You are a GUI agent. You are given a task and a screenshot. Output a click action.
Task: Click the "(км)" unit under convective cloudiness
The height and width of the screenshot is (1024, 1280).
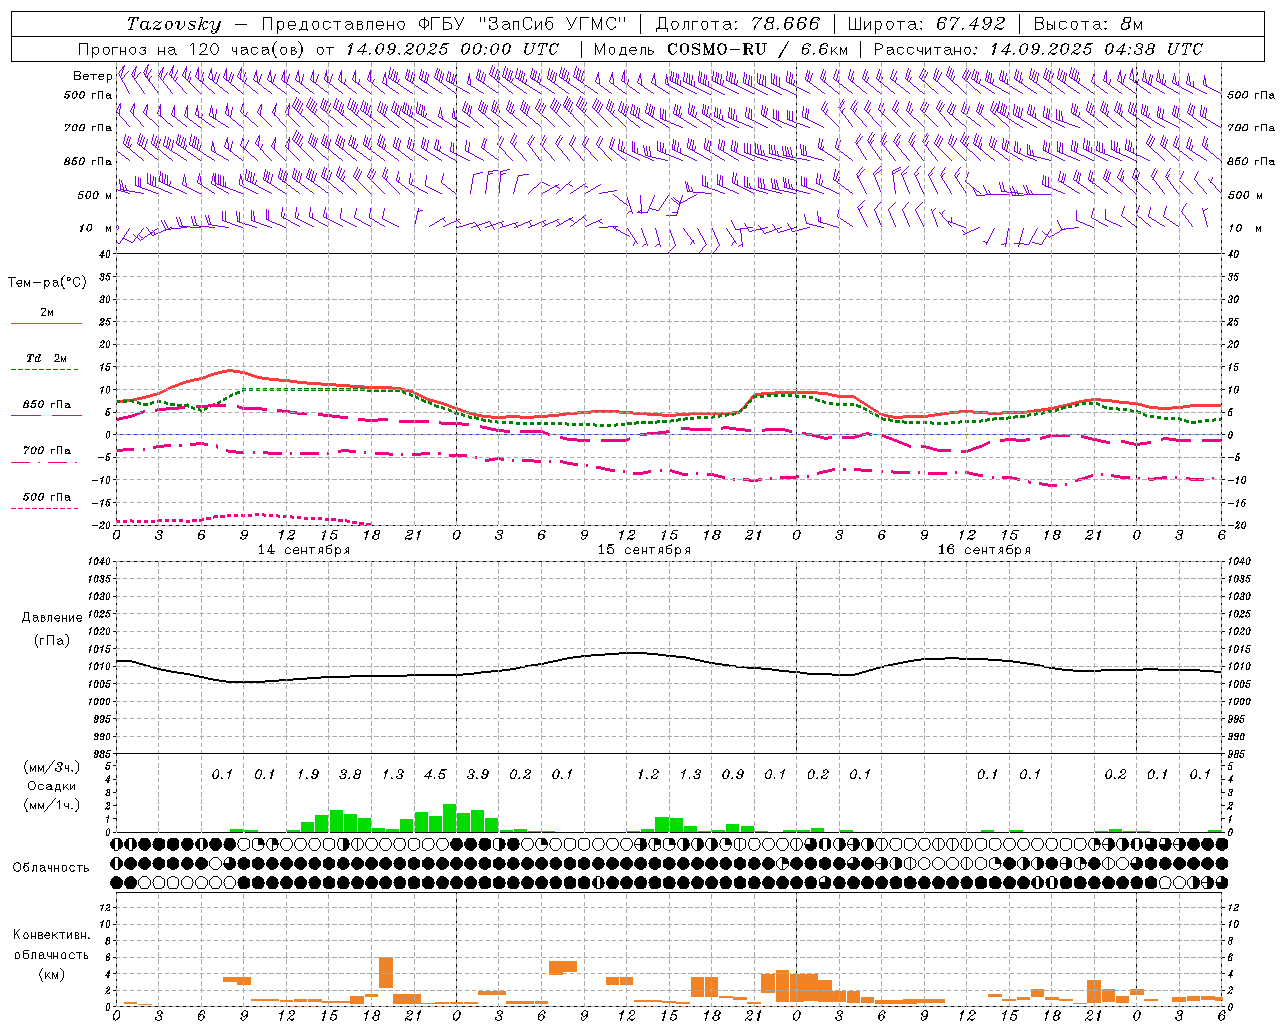click(x=52, y=974)
